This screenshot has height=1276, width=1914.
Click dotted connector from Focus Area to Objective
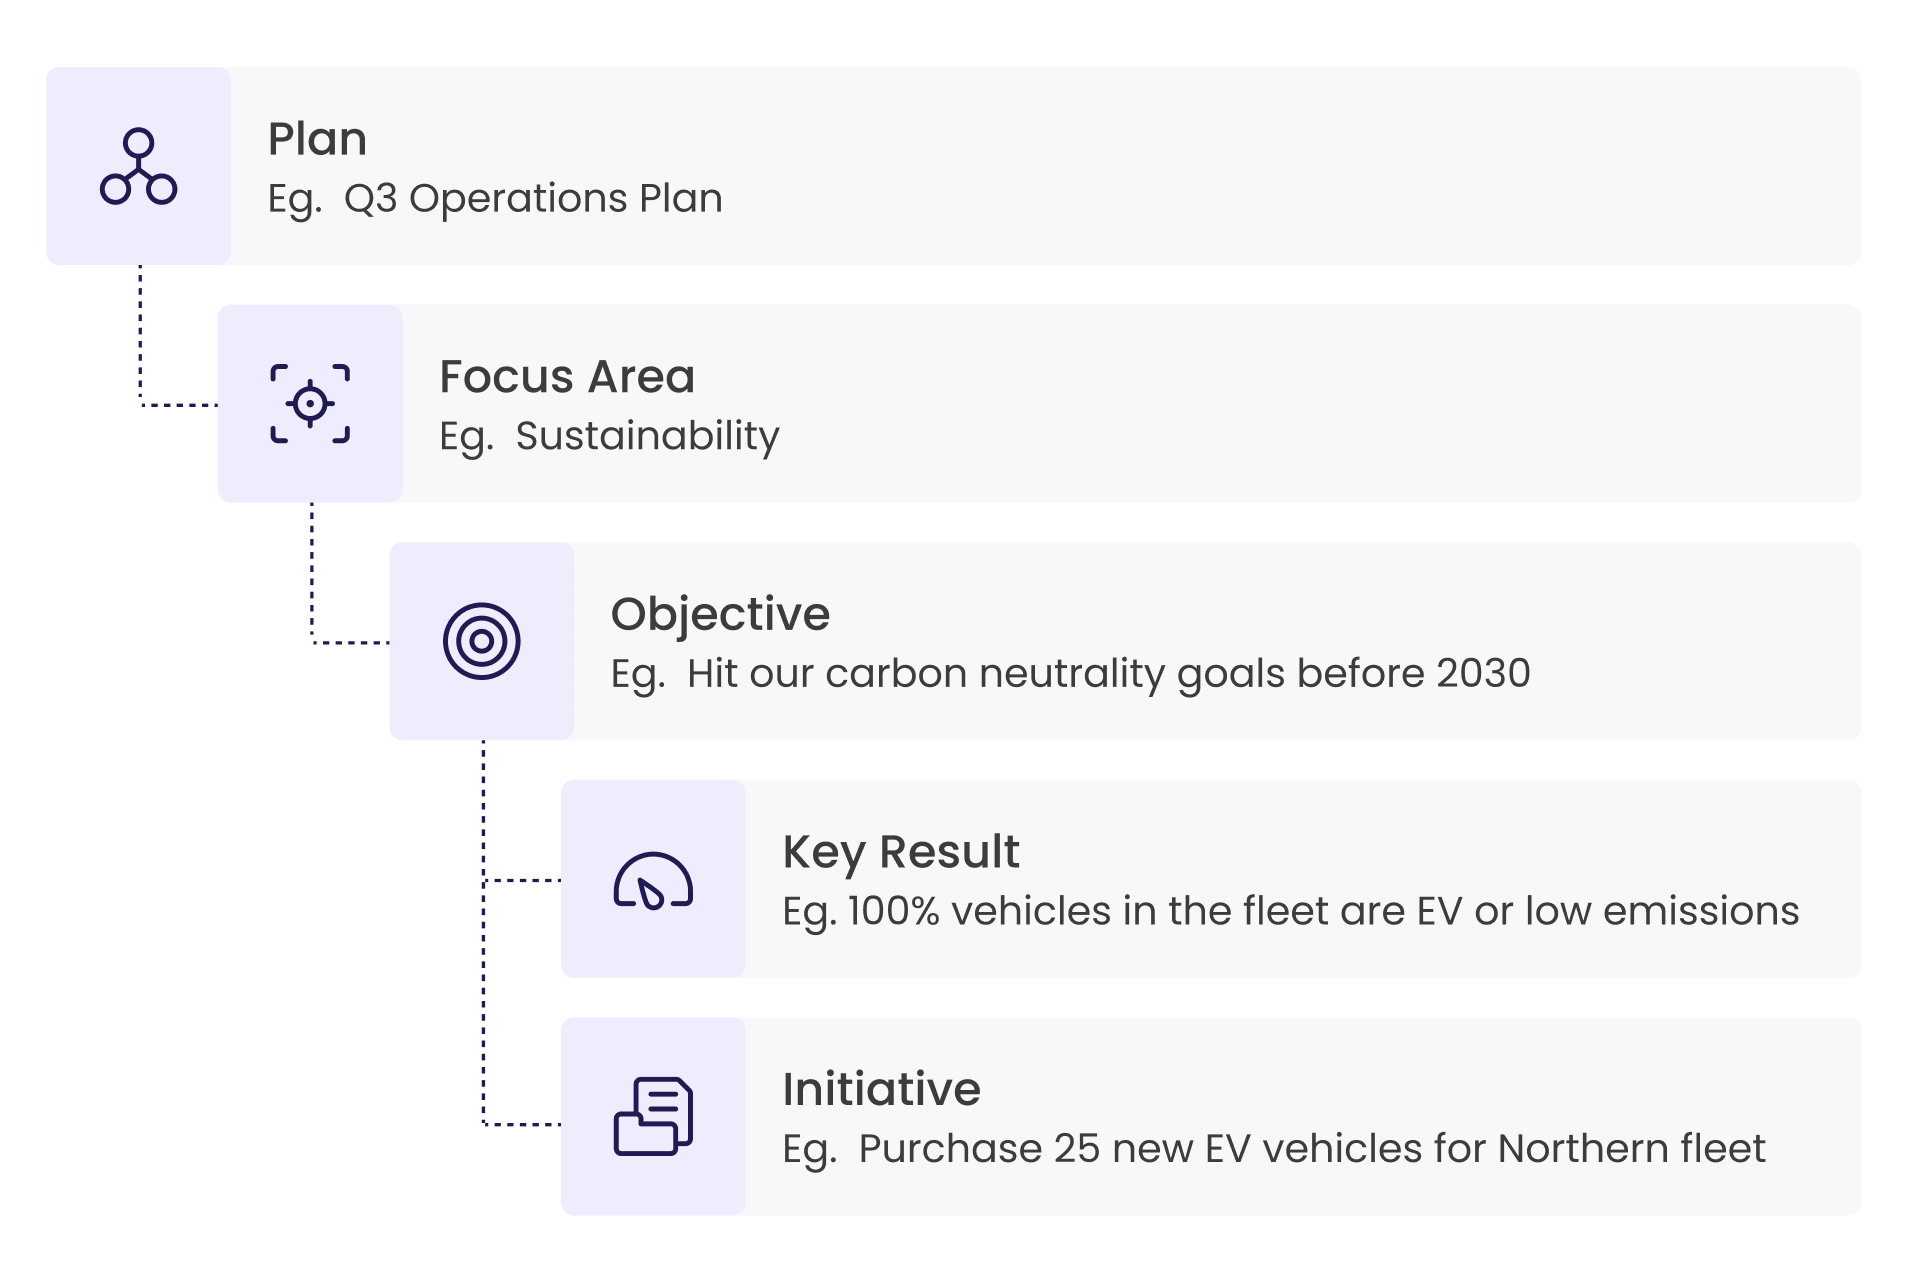click(x=312, y=580)
